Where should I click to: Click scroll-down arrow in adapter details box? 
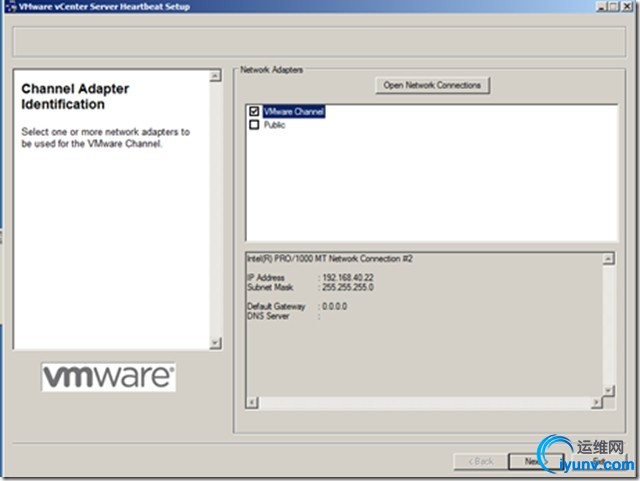coord(608,390)
